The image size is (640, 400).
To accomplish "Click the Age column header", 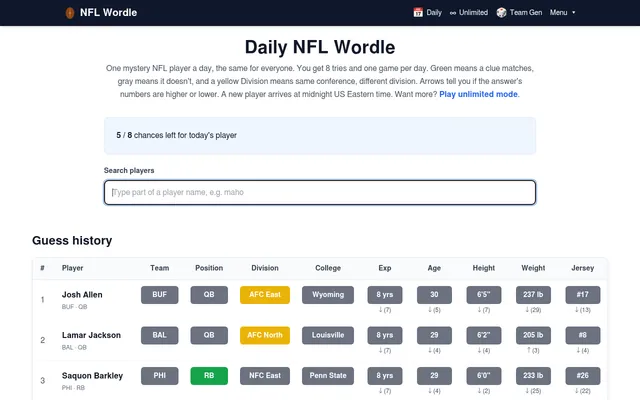I will coord(434,268).
